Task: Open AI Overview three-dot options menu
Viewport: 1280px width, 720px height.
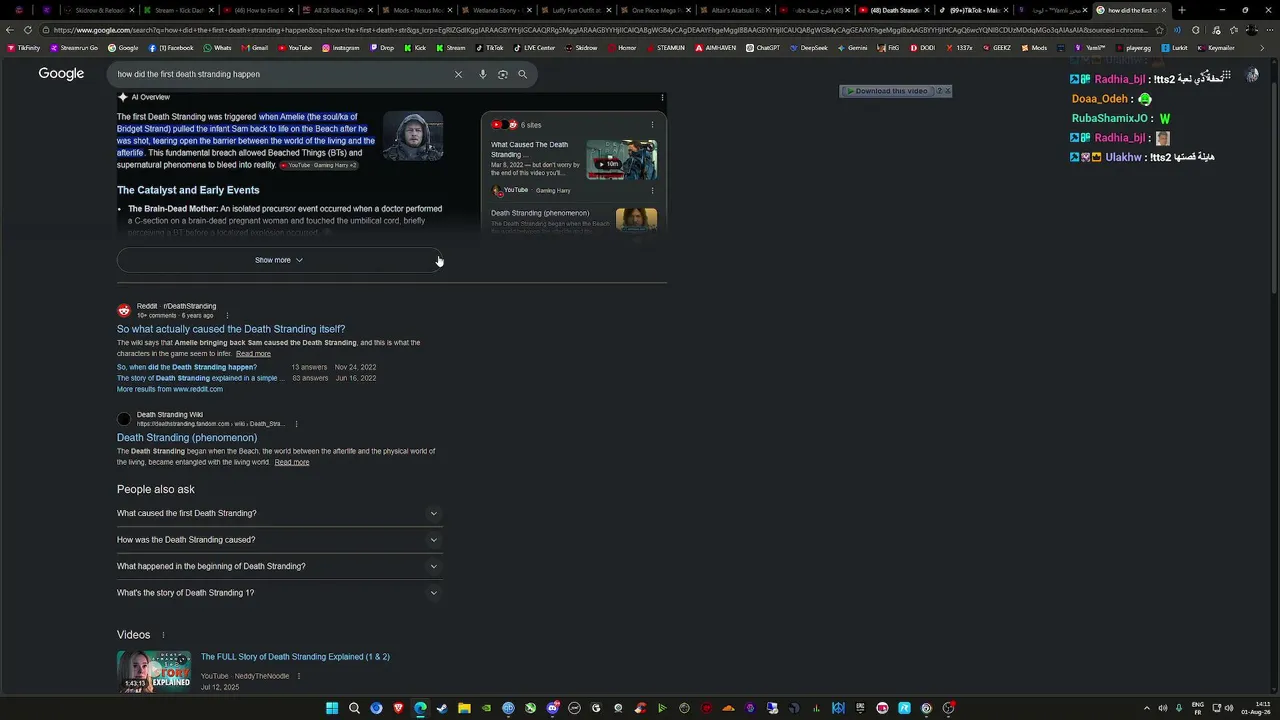Action: (x=662, y=97)
